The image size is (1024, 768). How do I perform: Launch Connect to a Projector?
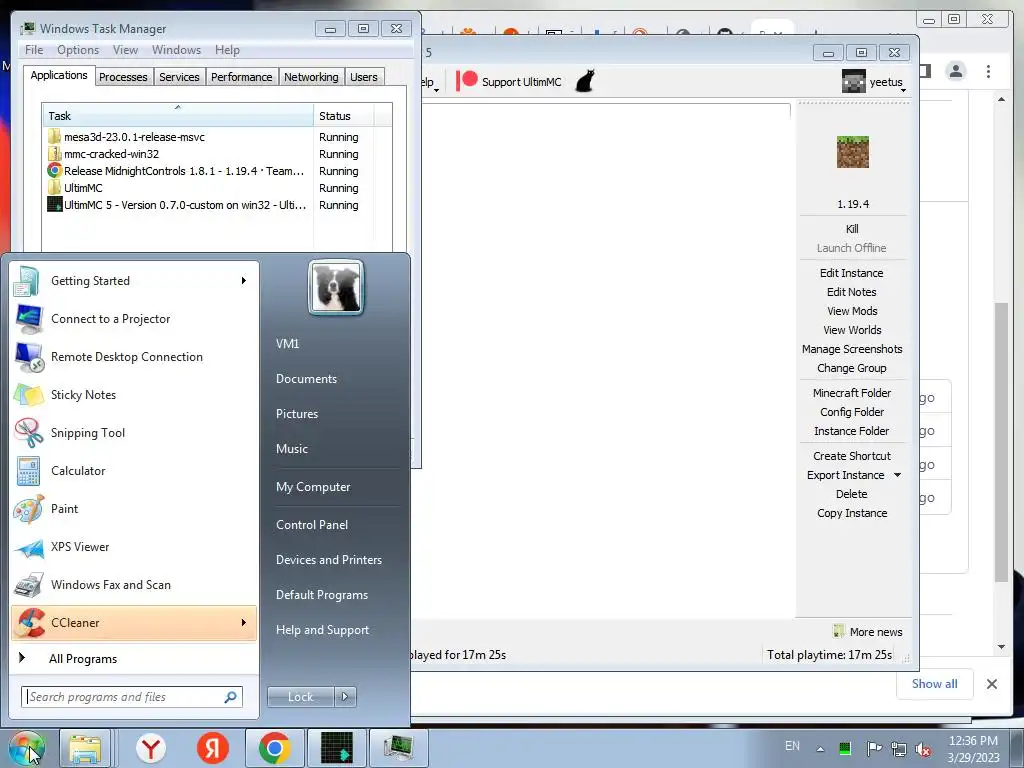[x=133, y=319]
